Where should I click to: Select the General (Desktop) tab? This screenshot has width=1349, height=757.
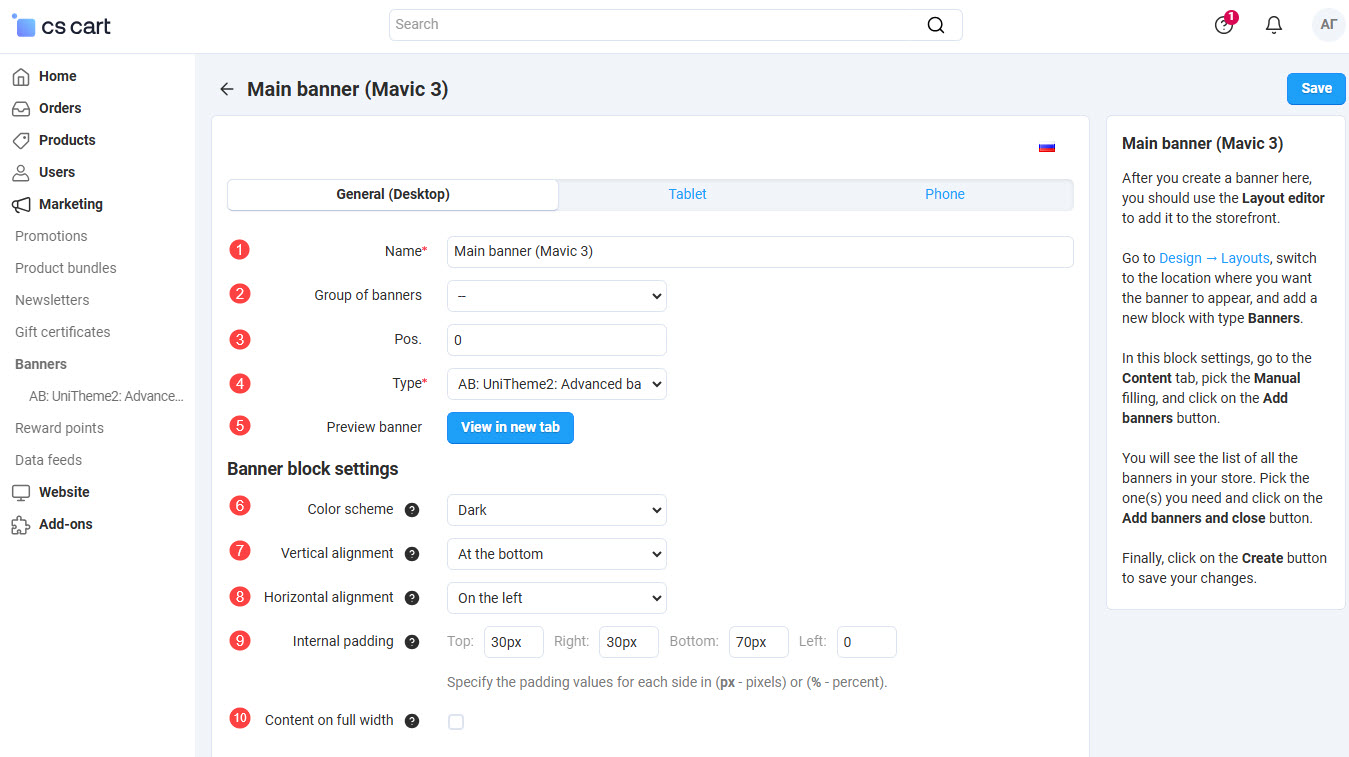[x=393, y=194]
